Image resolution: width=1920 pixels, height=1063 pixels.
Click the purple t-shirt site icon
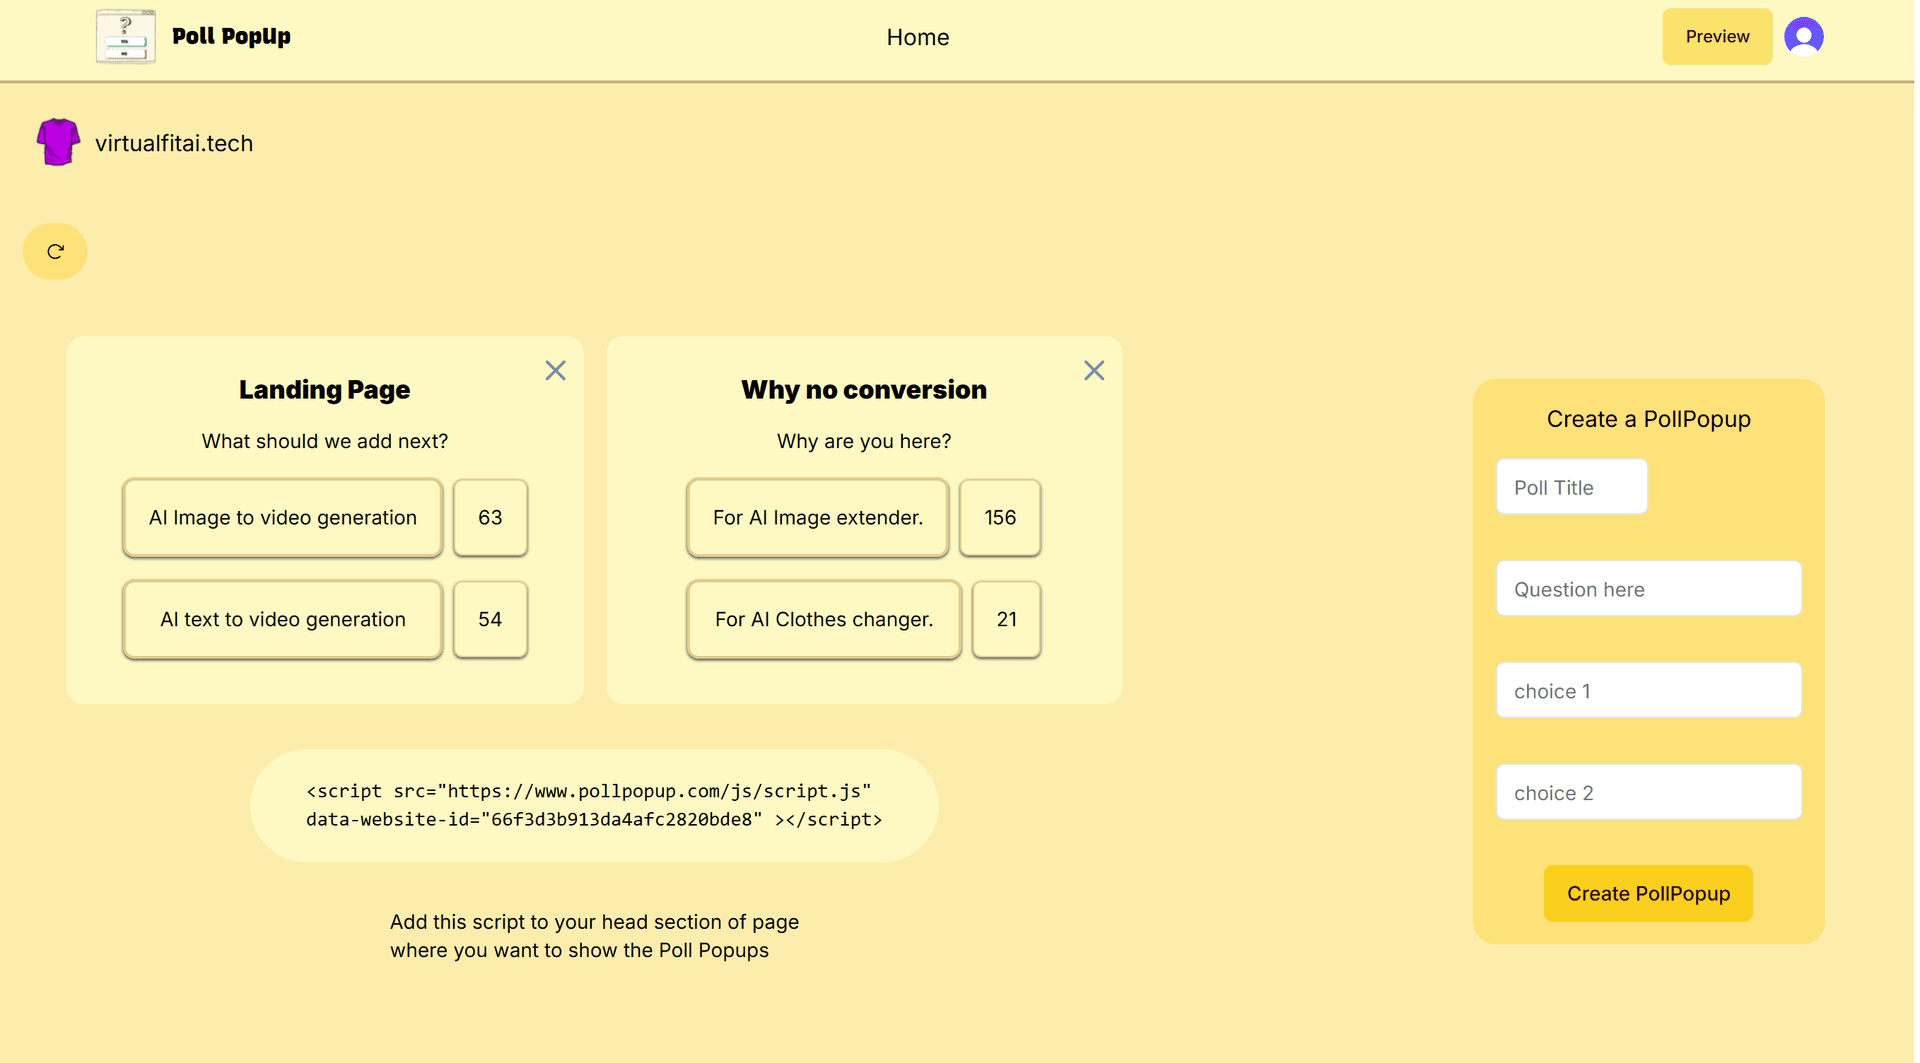pyautogui.click(x=58, y=142)
